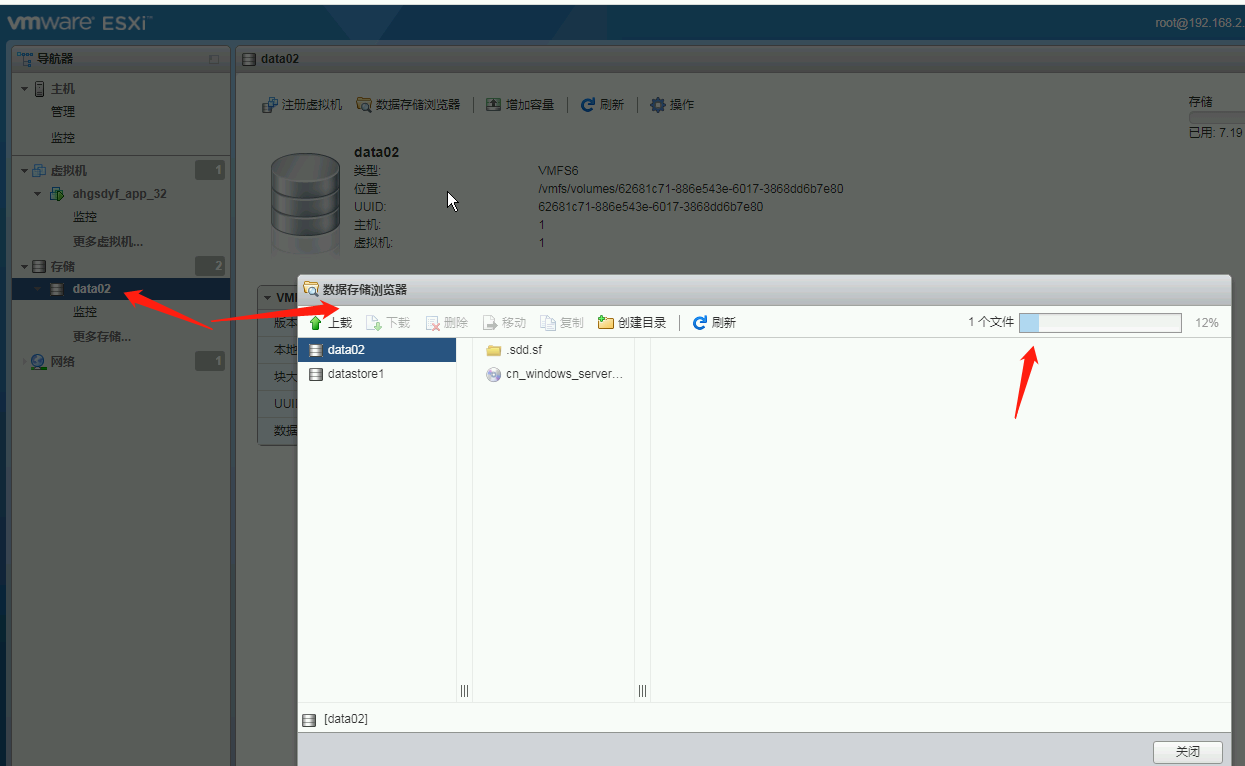Screen dimensions: 1245x766
Task: Click the datastore1 database icon
Action: click(x=316, y=374)
